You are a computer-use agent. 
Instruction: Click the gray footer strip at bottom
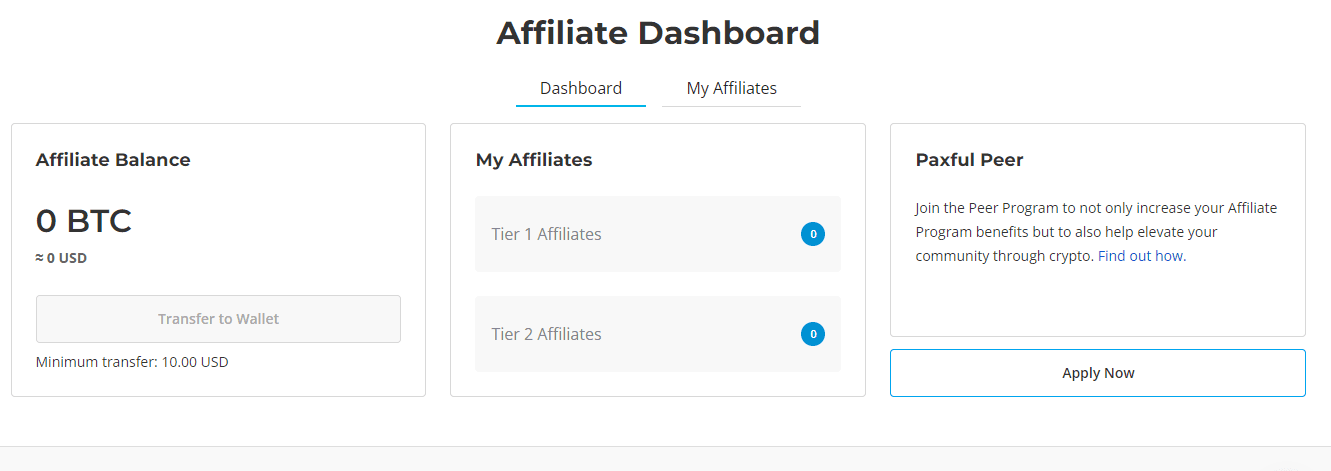[665, 459]
